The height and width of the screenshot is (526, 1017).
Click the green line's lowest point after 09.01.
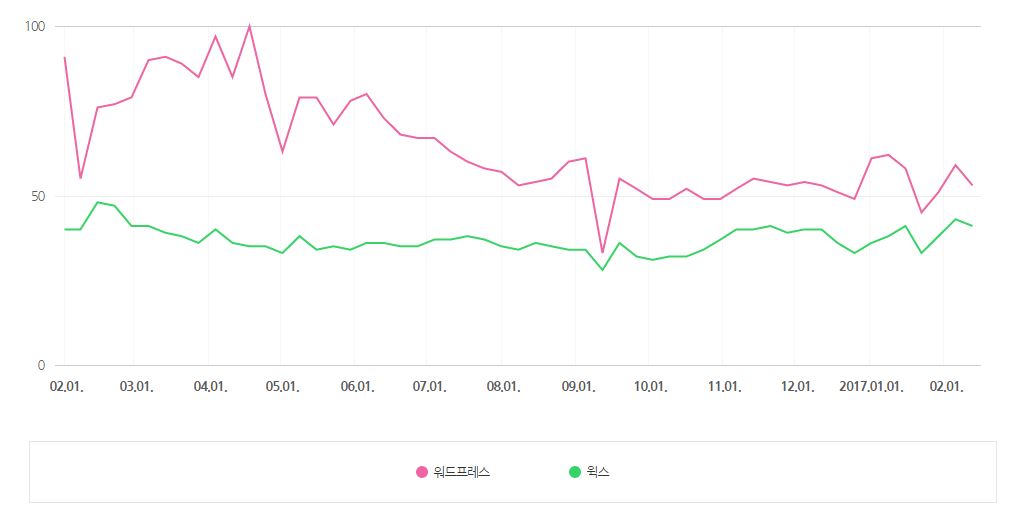602,270
